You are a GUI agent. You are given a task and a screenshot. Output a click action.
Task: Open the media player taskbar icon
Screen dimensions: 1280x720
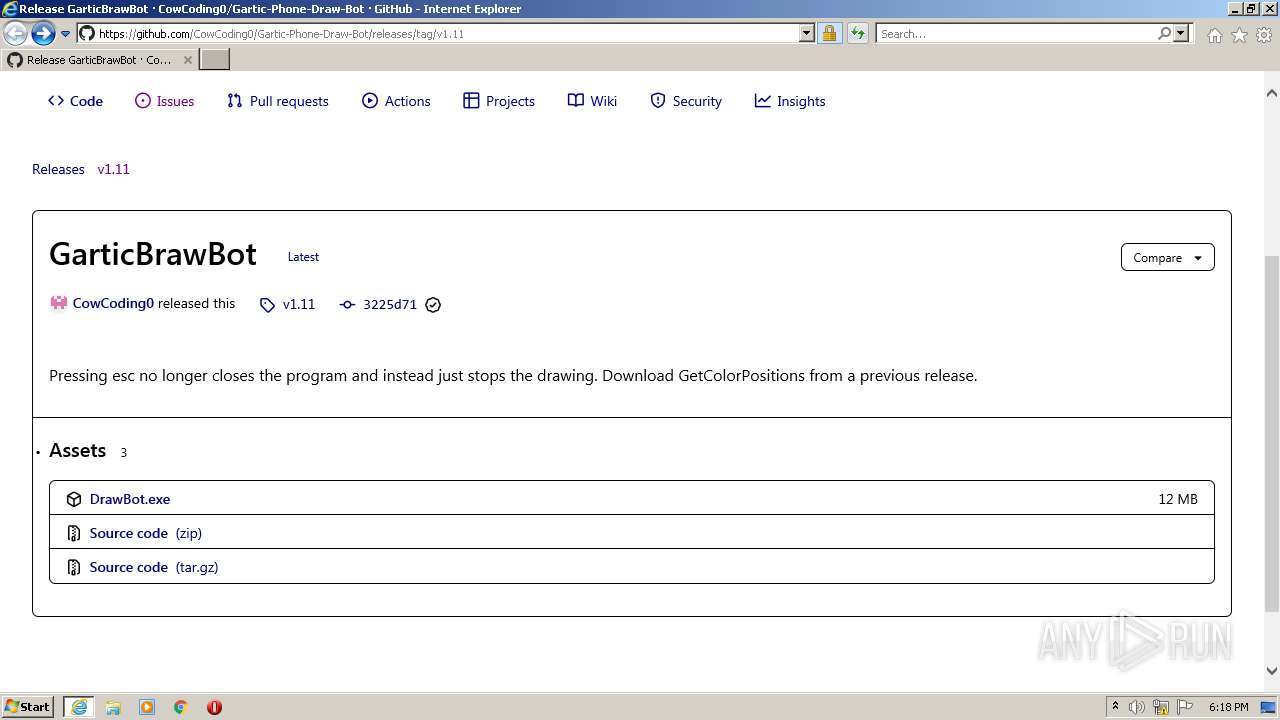click(x=147, y=707)
